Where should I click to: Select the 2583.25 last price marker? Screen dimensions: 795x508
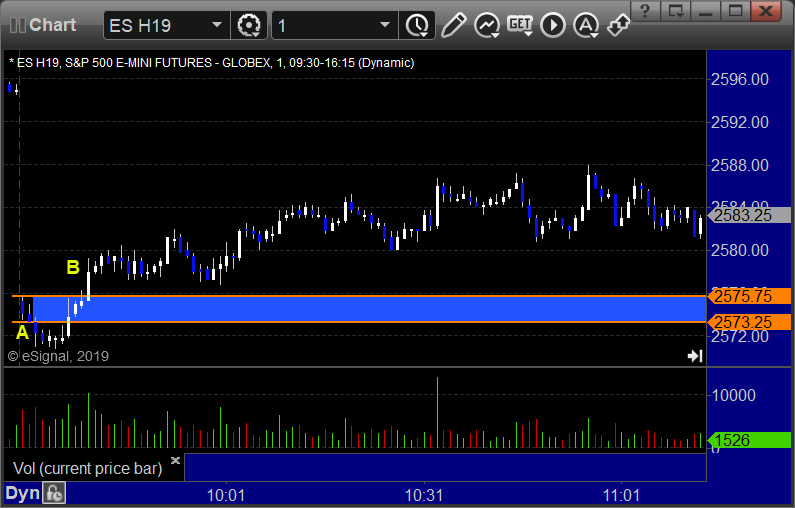(749, 215)
